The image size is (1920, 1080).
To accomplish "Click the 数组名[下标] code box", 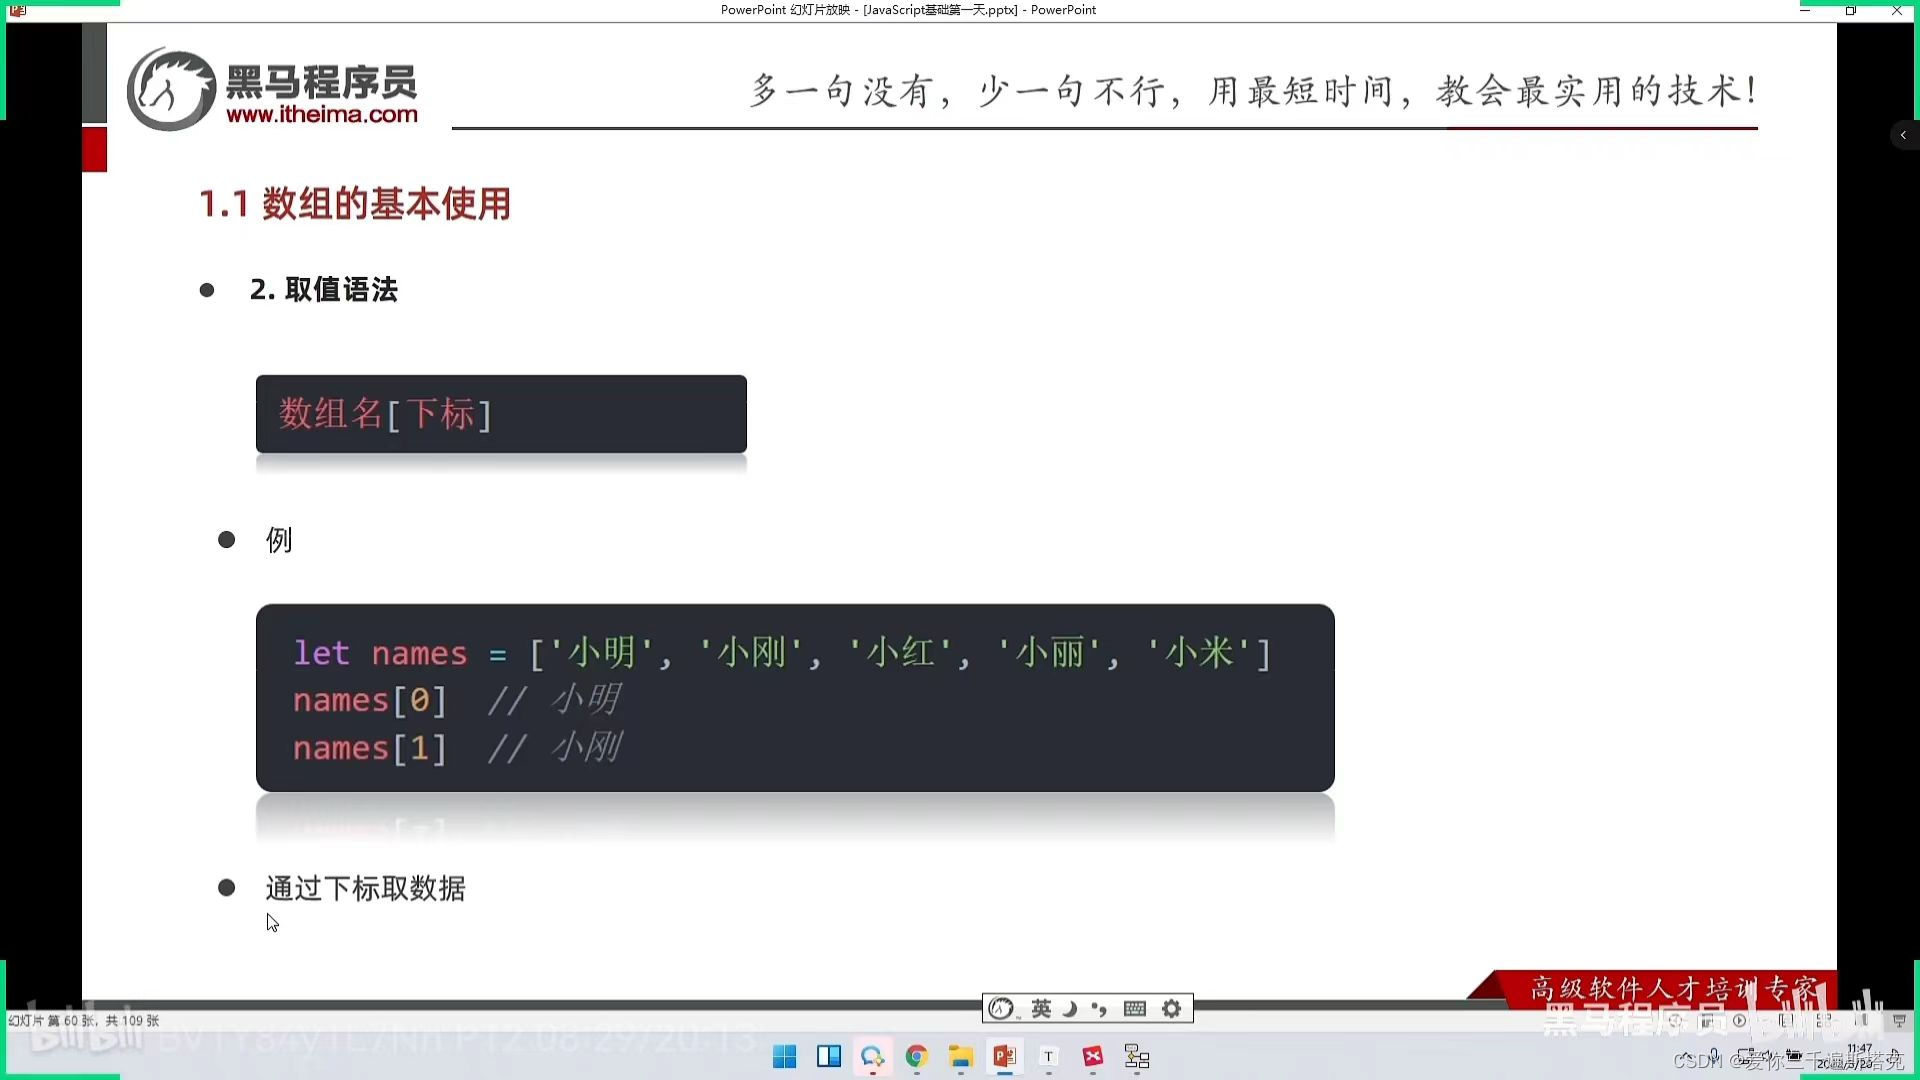I will point(501,414).
